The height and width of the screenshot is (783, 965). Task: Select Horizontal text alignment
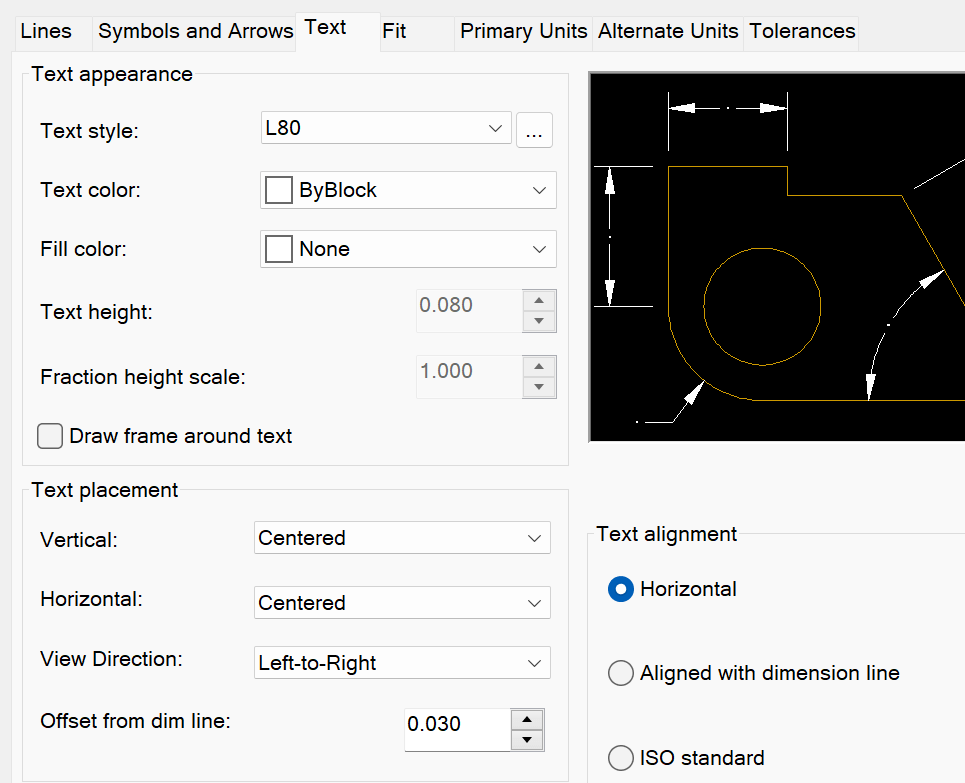(620, 589)
